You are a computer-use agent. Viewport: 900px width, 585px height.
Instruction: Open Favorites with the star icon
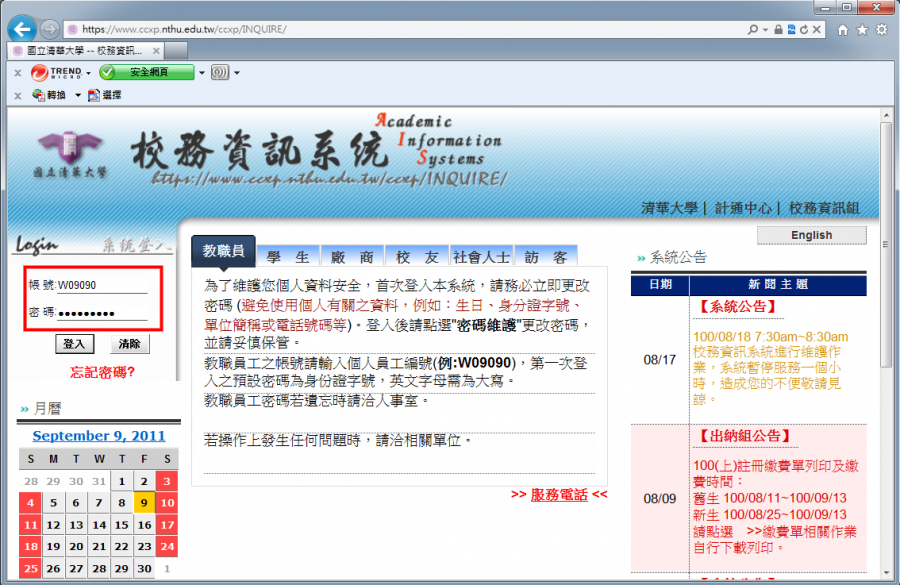pyautogui.click(x=862, y=30)
